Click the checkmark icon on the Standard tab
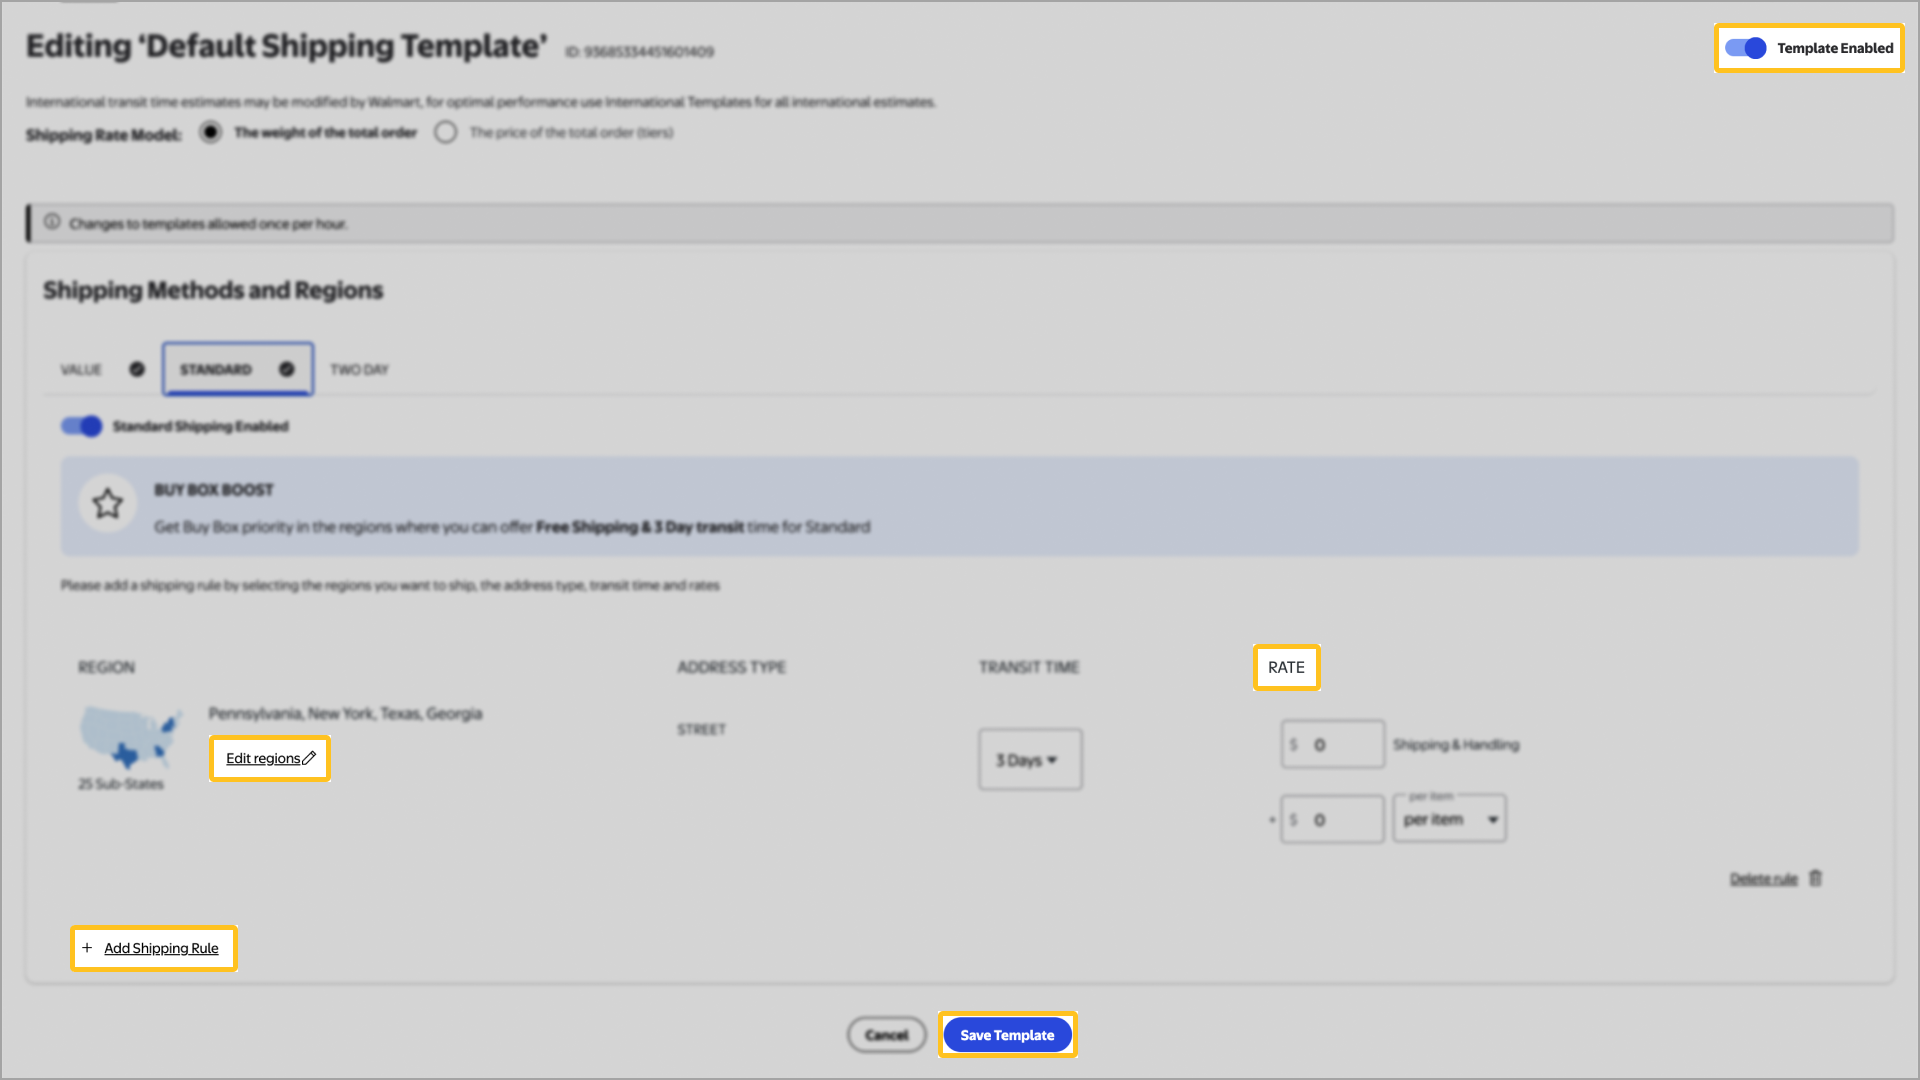Screen dimensions: 1920x1080 287,369
